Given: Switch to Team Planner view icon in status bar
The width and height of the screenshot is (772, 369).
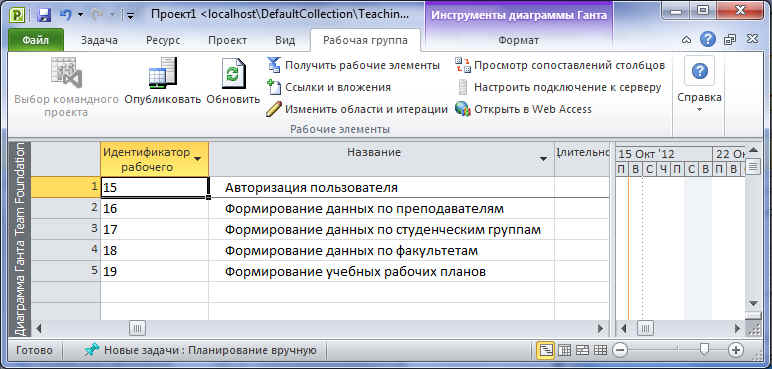Looking at the screenshot, I should [x=582, y=351].
